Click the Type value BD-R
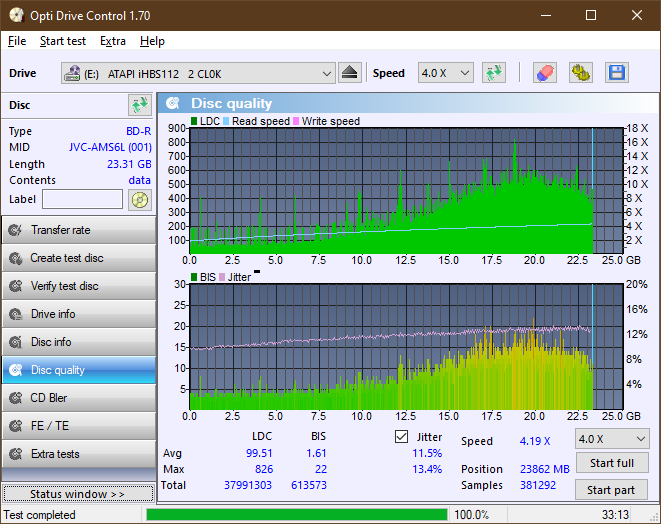This screenshot has height=524, width=661. tap(139, 131)
